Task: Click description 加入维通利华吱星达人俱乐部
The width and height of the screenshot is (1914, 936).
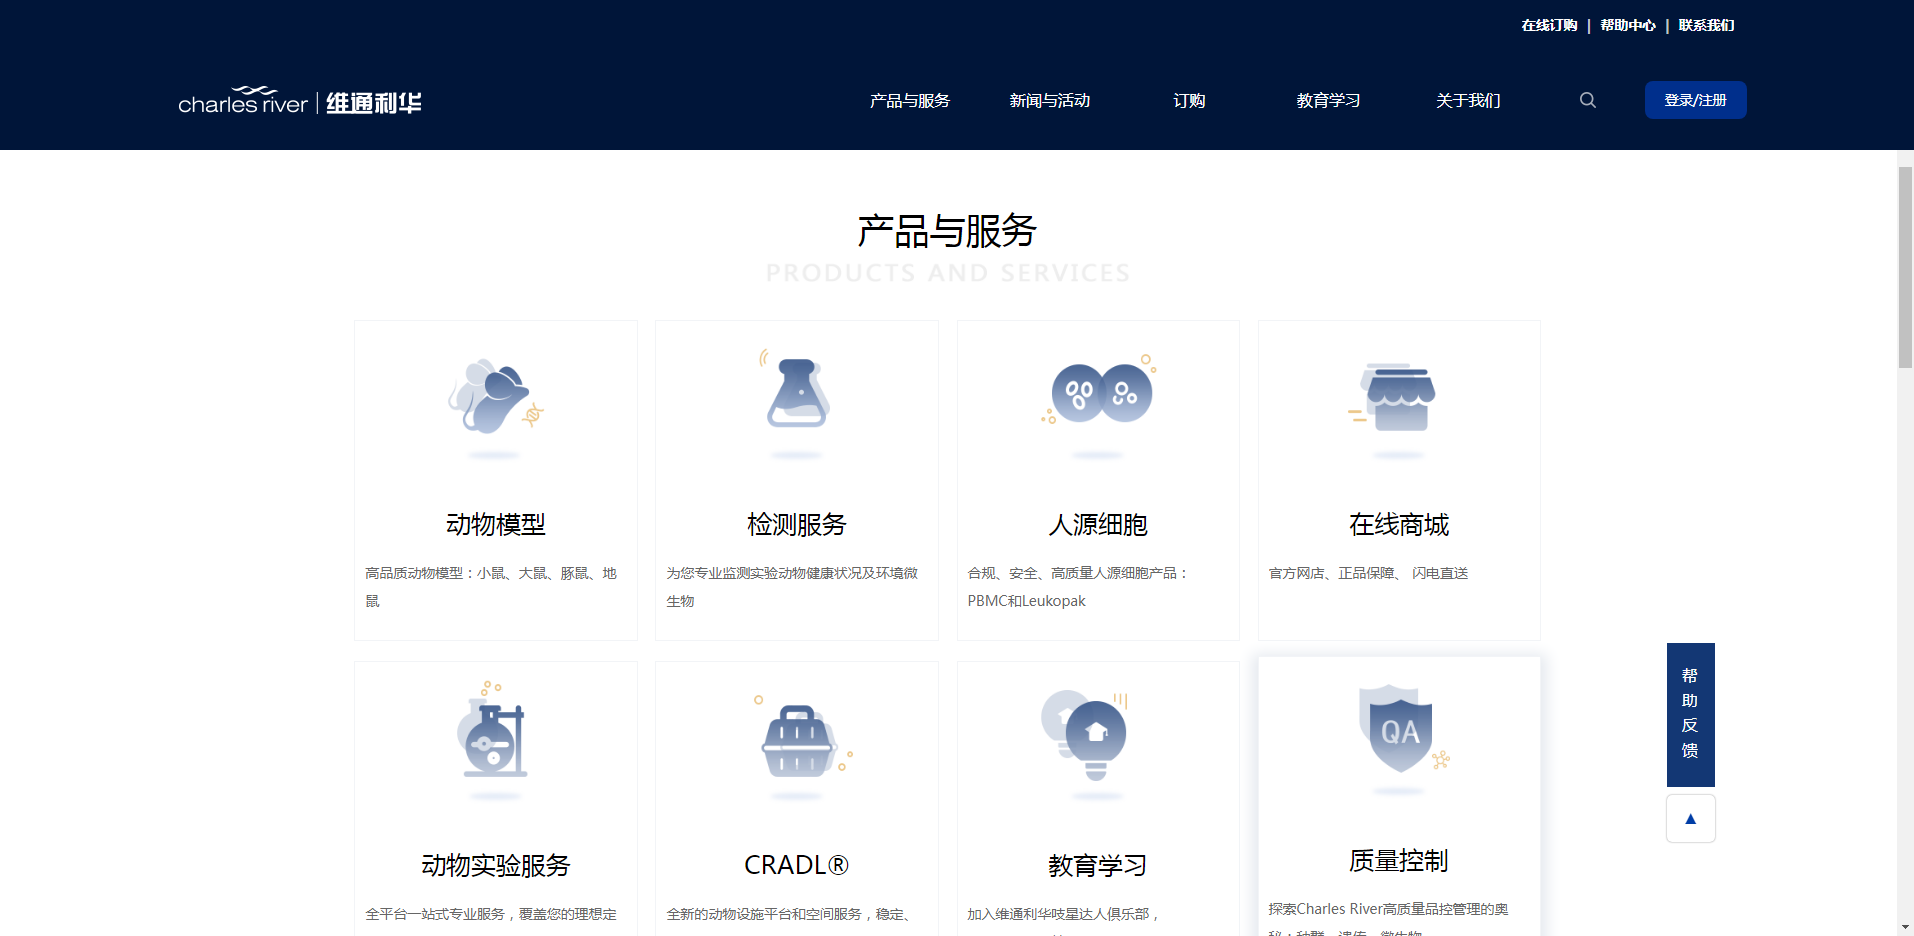Action: (x=1063, y=914)
